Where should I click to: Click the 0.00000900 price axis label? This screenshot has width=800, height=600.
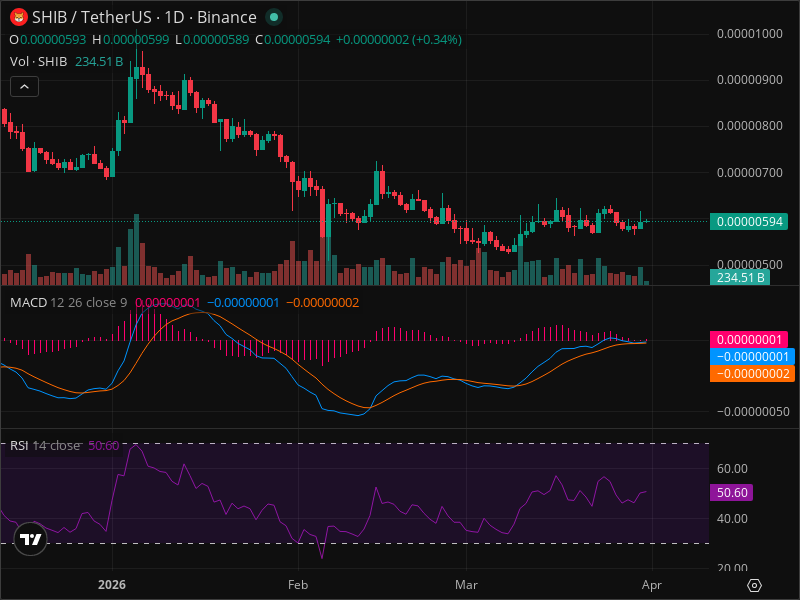pos(749,80)
